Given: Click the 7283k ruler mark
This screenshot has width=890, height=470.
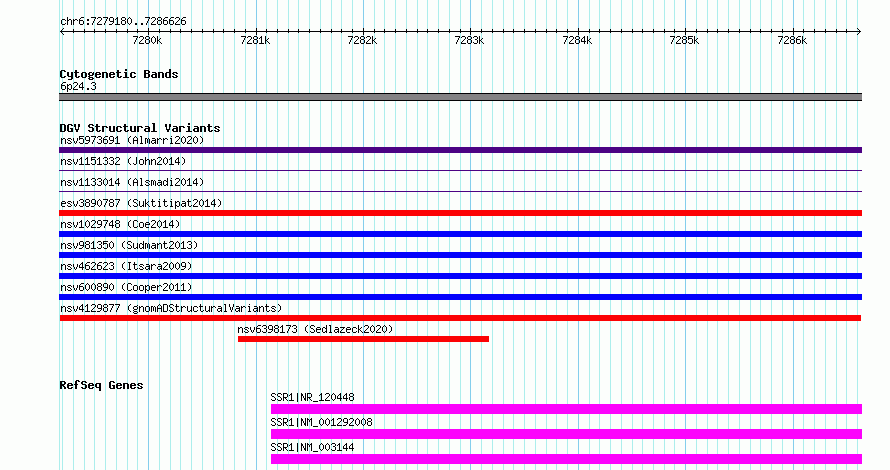Looking at the screenshot, I should 469,40.
